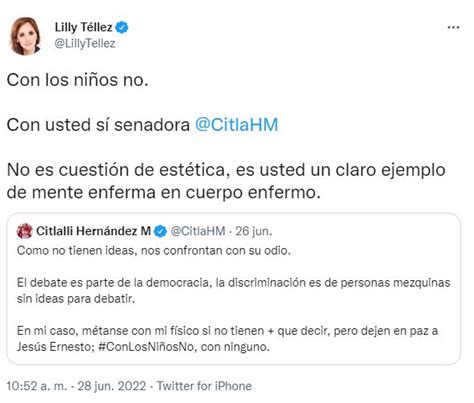
Task: Open the Twitter for iPhone source link
Action: (x=204, y=386)
